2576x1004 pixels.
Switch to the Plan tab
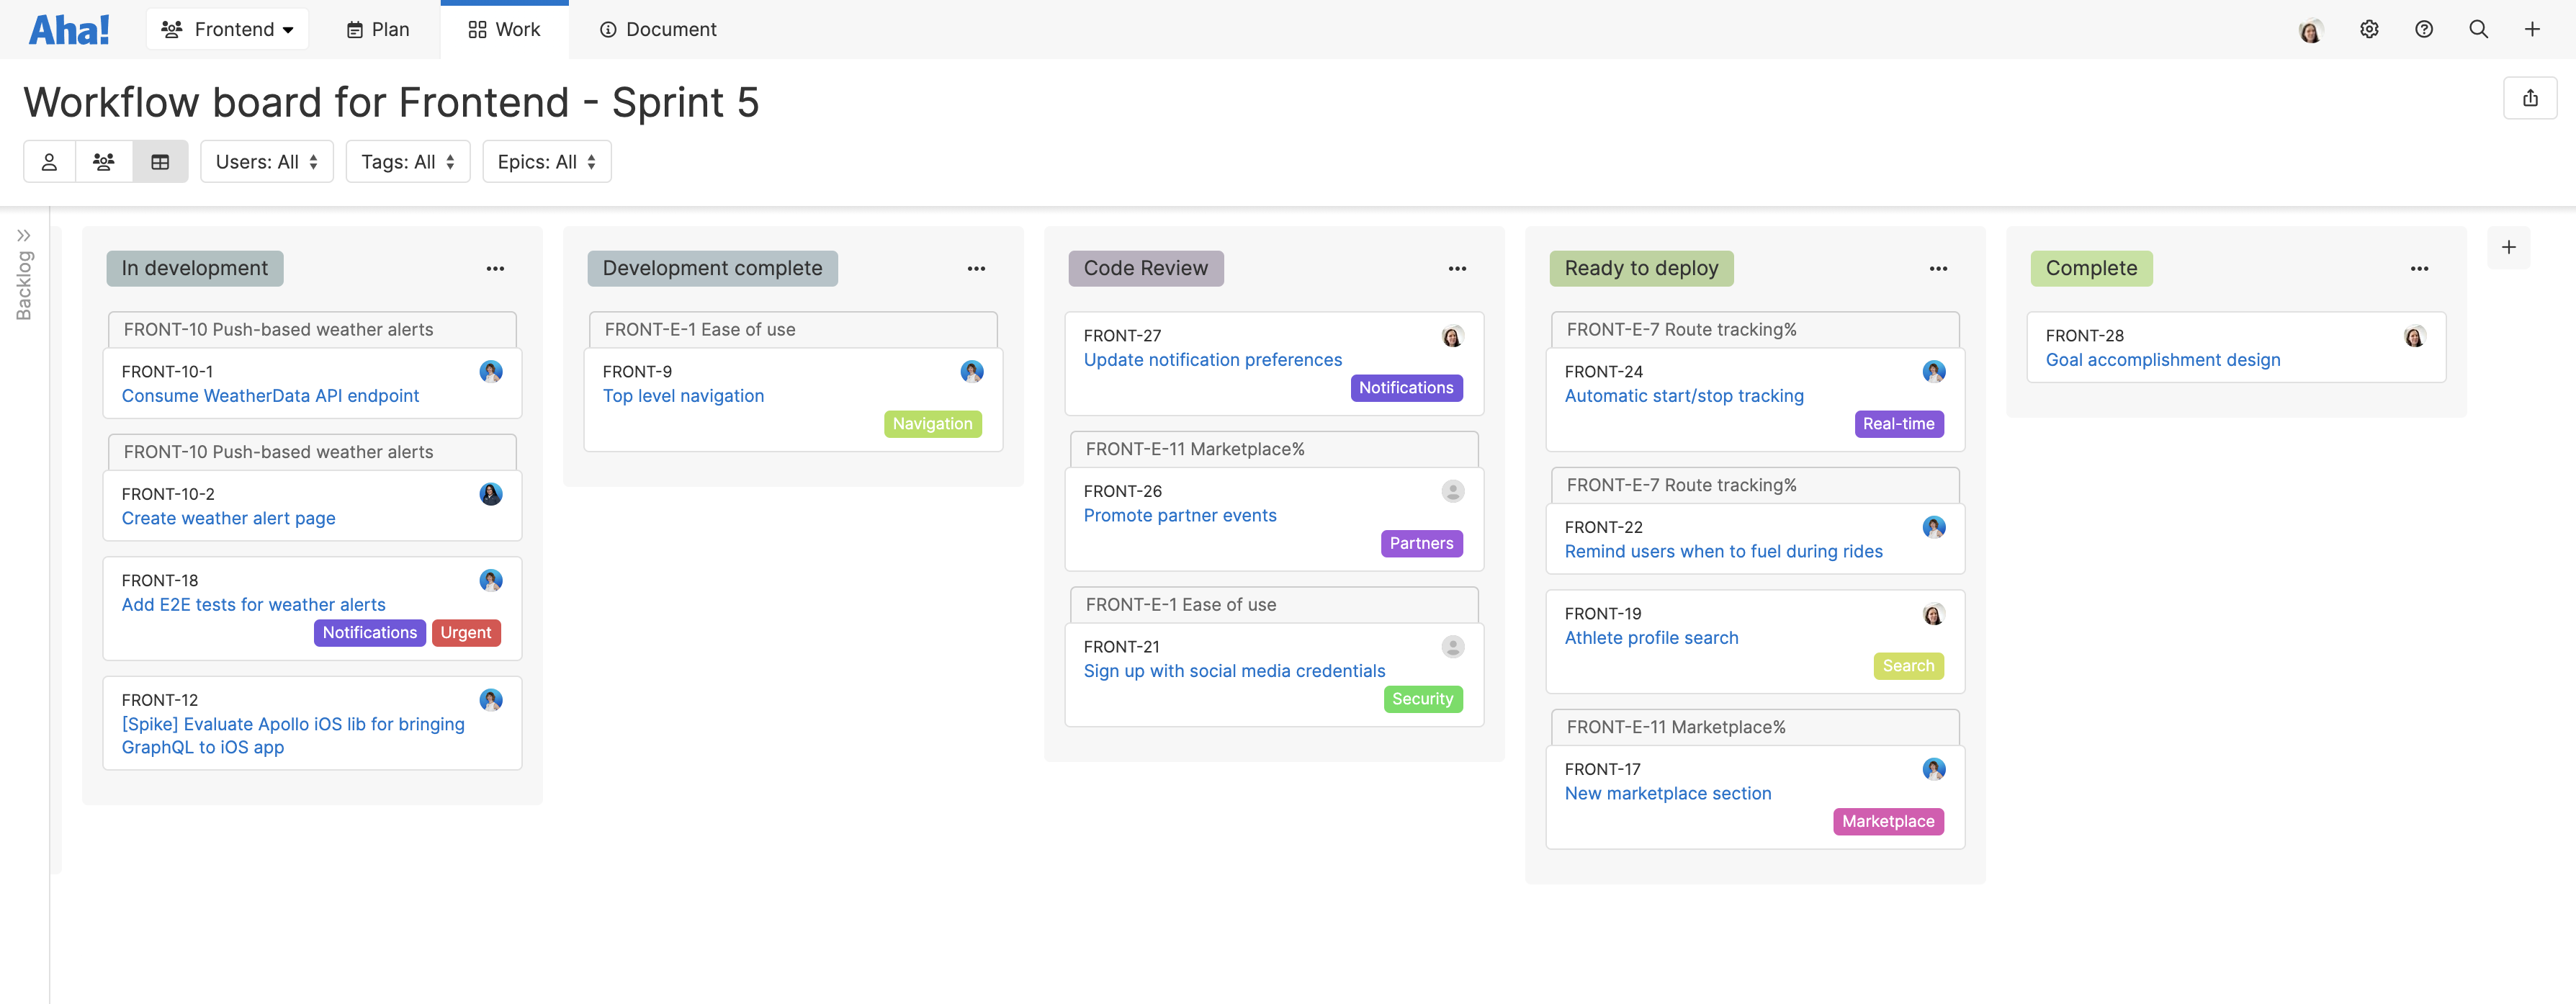pos(377,29)
